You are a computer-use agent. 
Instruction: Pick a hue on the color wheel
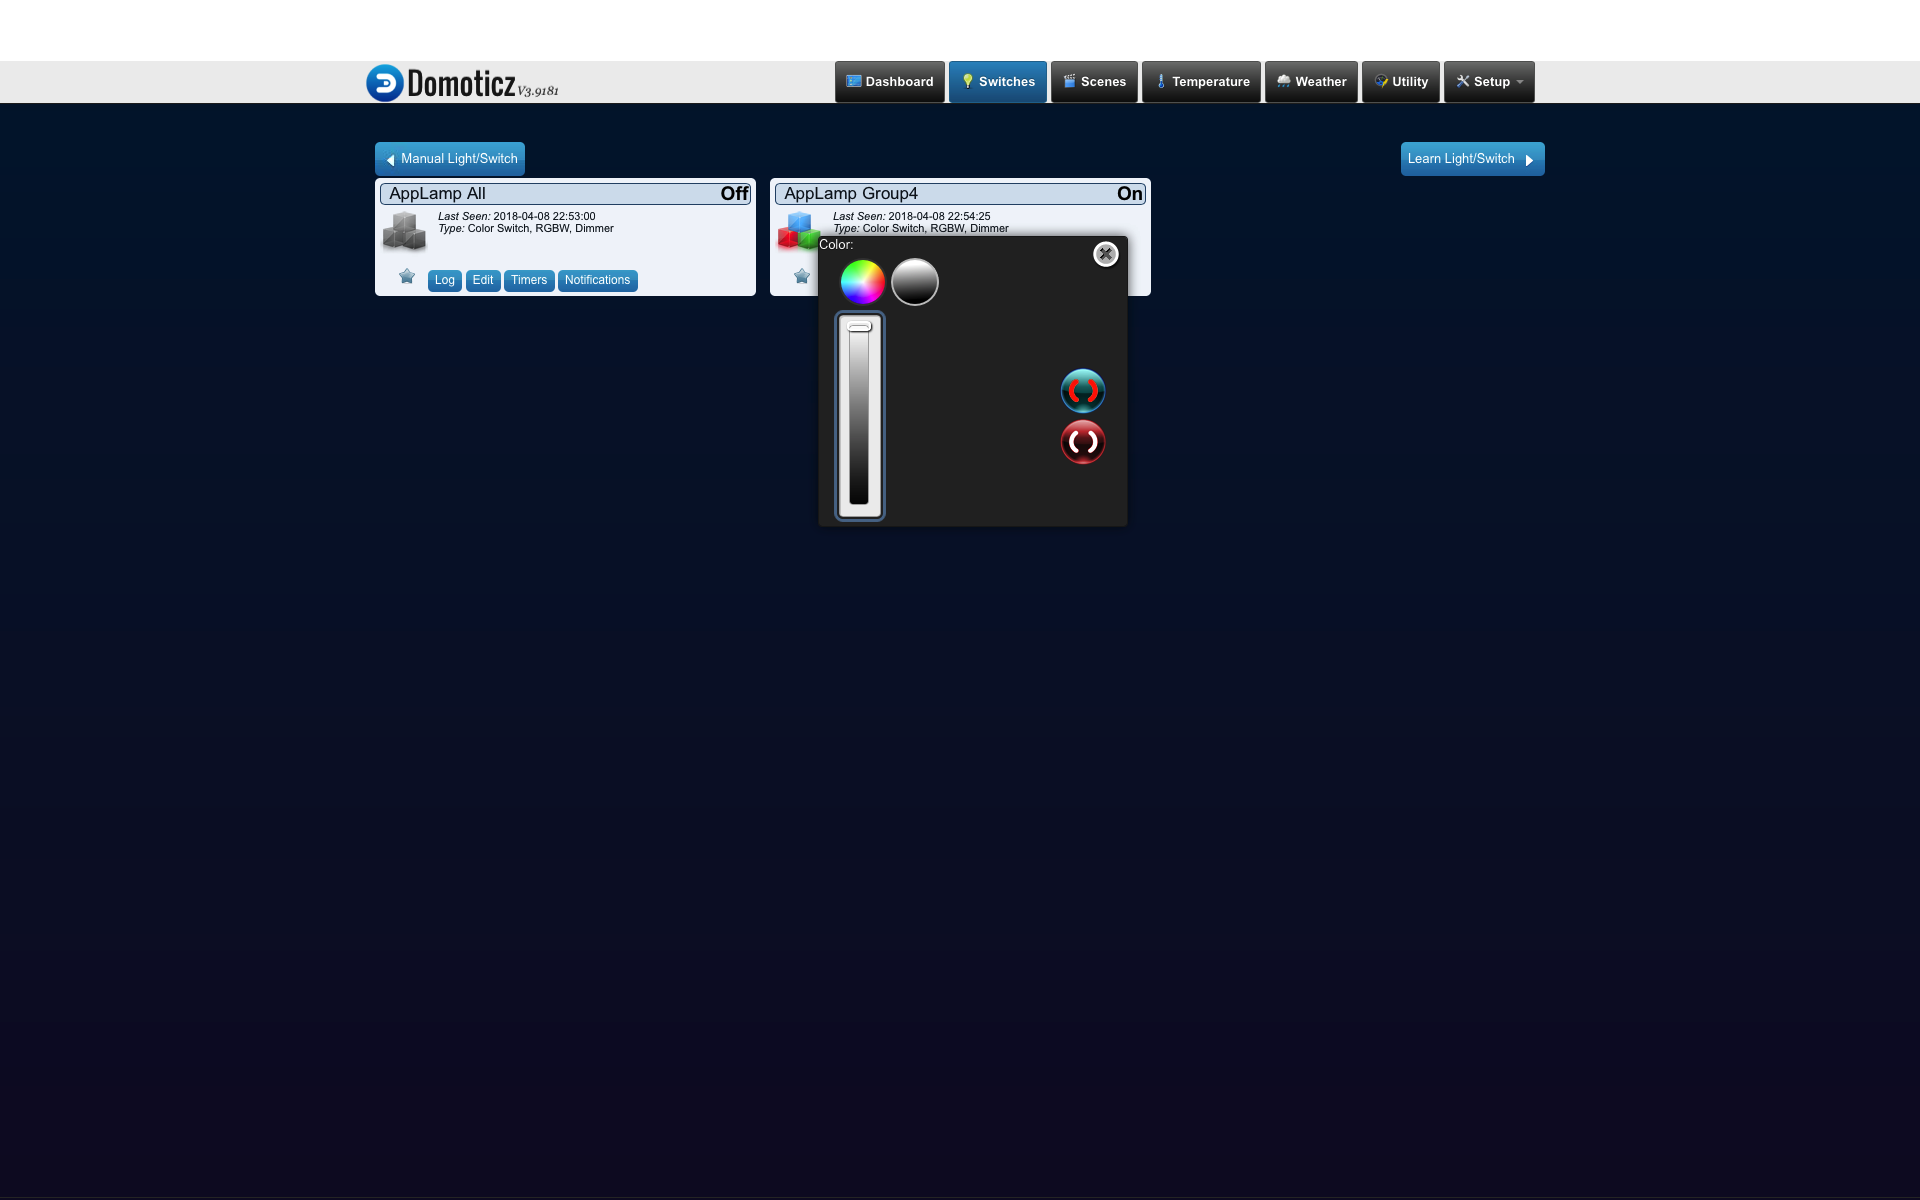pyautogui.click(x=861, y=281)
